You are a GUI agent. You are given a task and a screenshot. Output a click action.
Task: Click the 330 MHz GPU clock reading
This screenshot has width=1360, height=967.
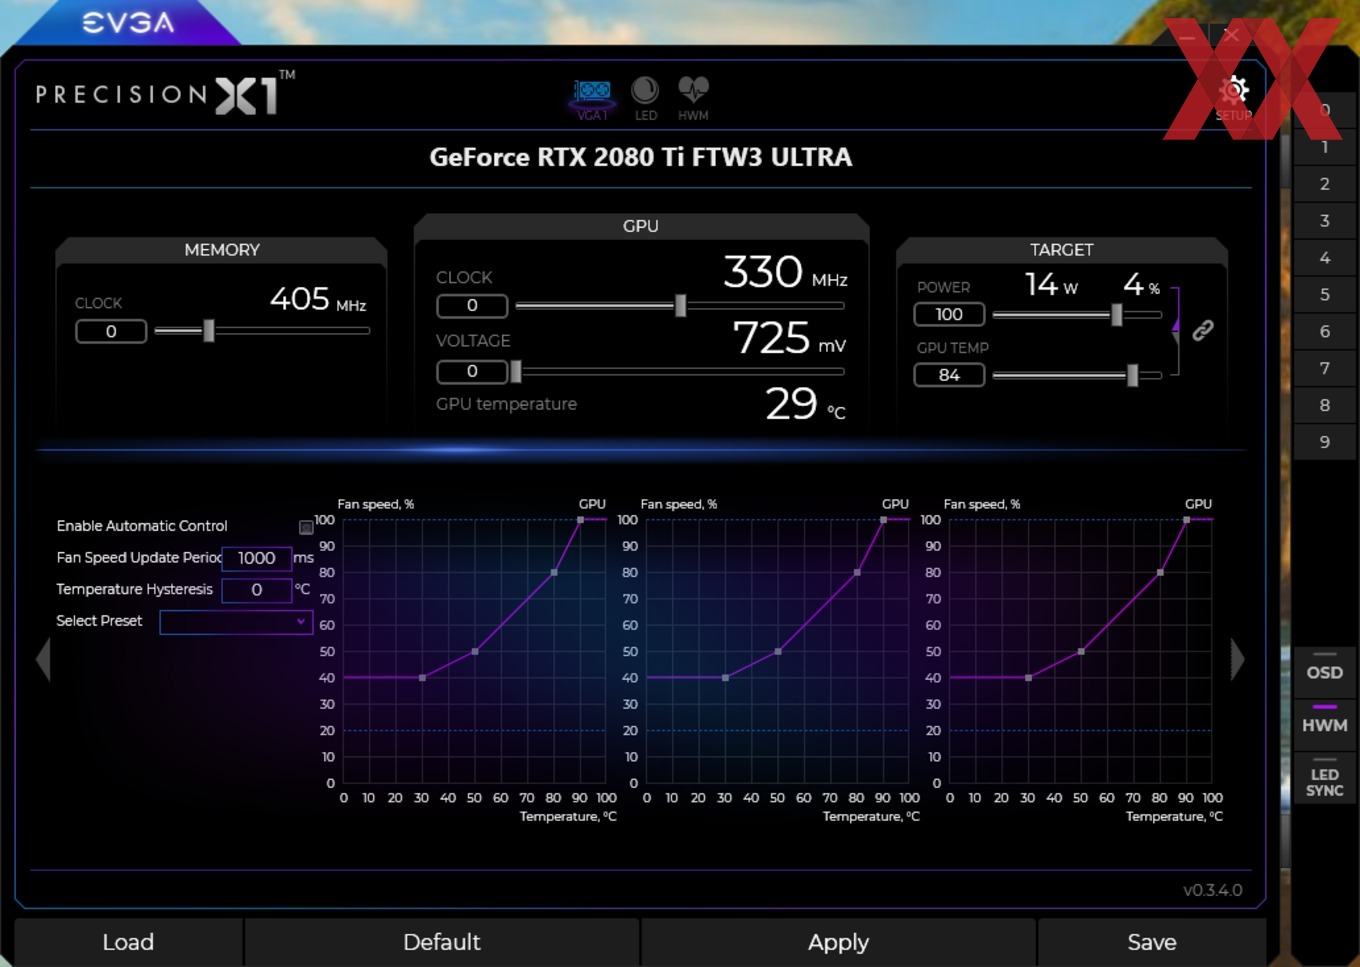point(785,272)
